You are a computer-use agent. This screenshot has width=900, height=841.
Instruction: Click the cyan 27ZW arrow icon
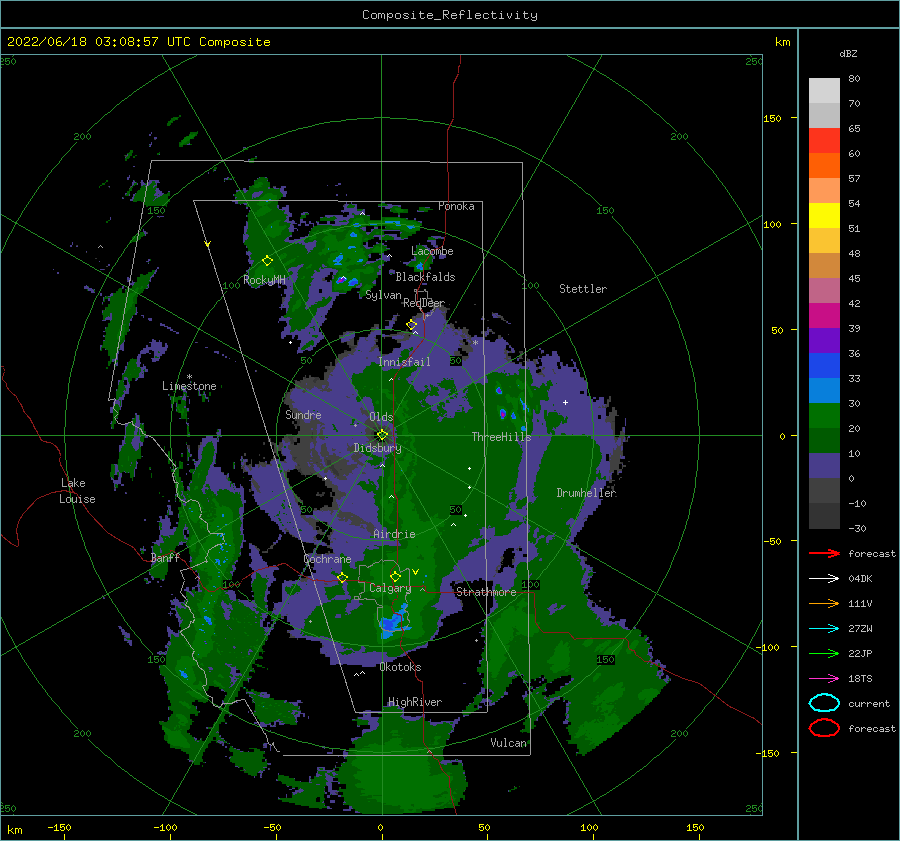(x=824, y=629)
